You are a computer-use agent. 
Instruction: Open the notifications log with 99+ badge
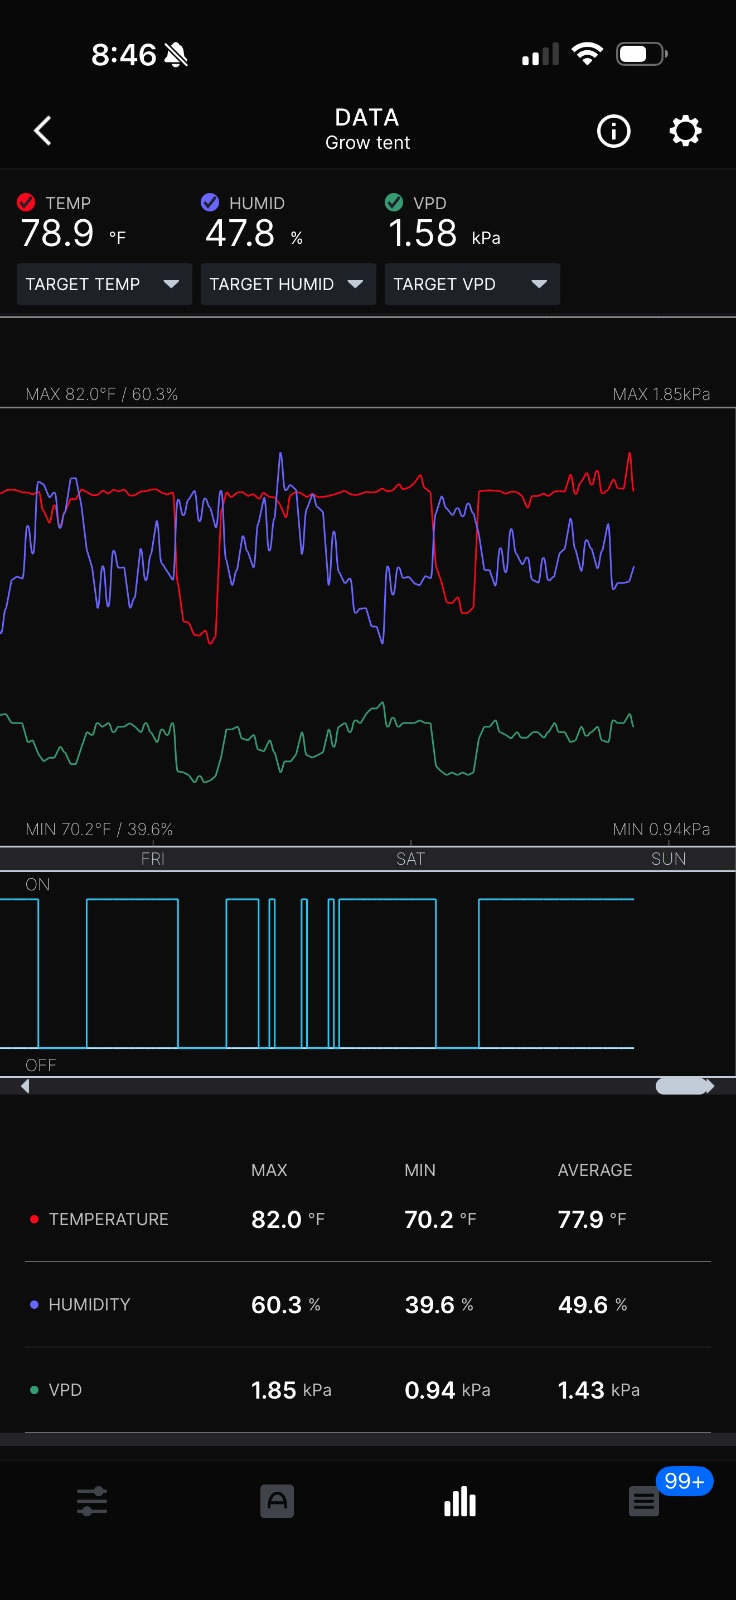coord(644,1501)
